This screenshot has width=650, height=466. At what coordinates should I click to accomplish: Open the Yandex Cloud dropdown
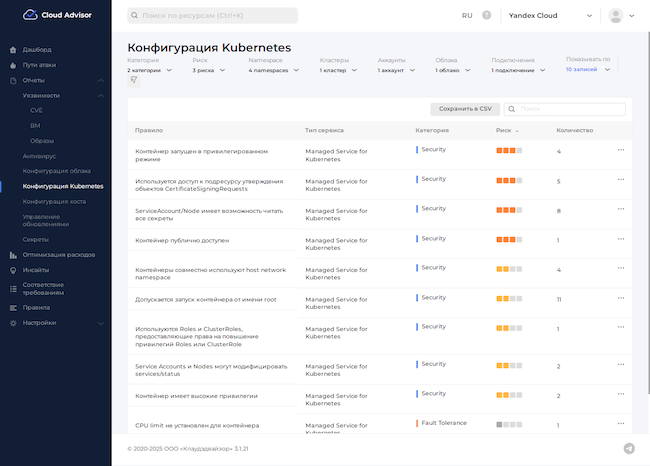[x=550, y=15]
